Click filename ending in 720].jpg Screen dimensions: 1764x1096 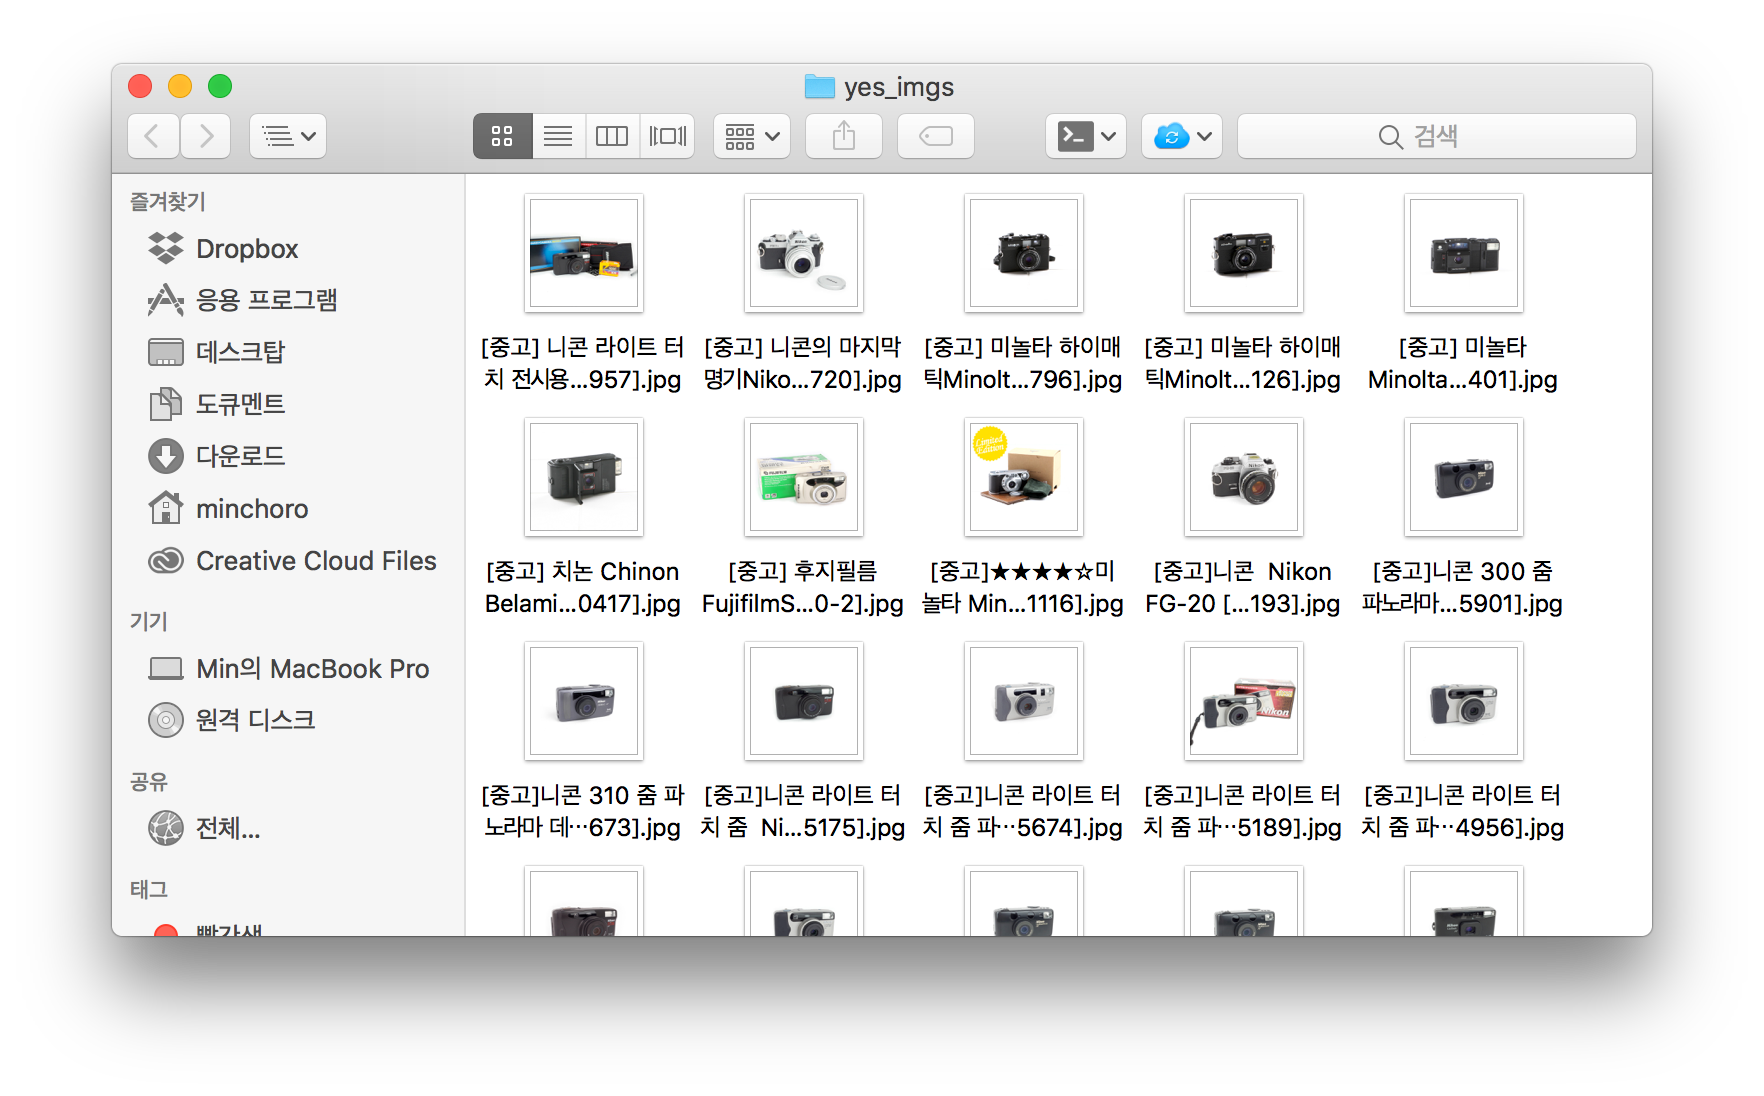(x=803, y=363)
